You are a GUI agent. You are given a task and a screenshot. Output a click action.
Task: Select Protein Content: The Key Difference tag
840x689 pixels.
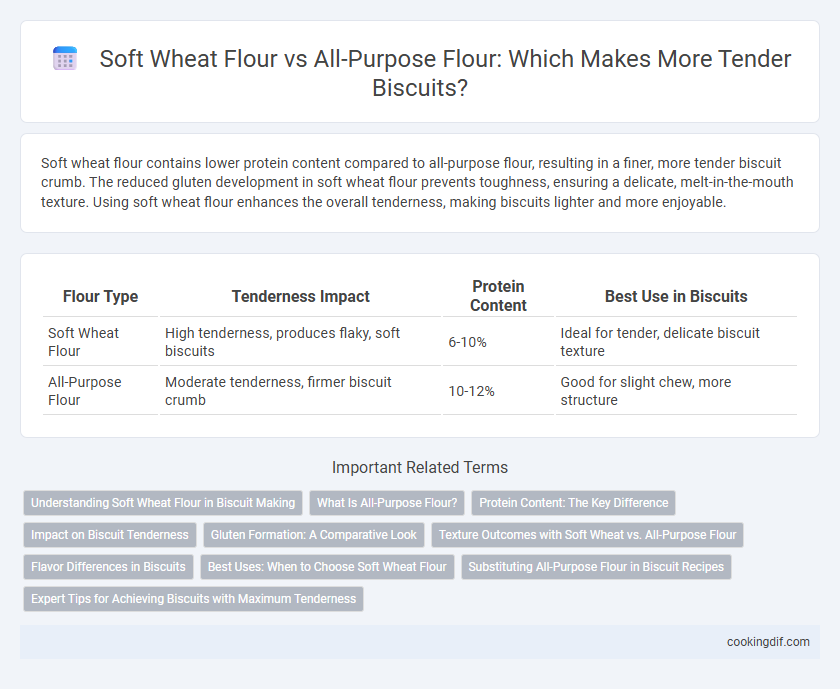tap(573, 503)
